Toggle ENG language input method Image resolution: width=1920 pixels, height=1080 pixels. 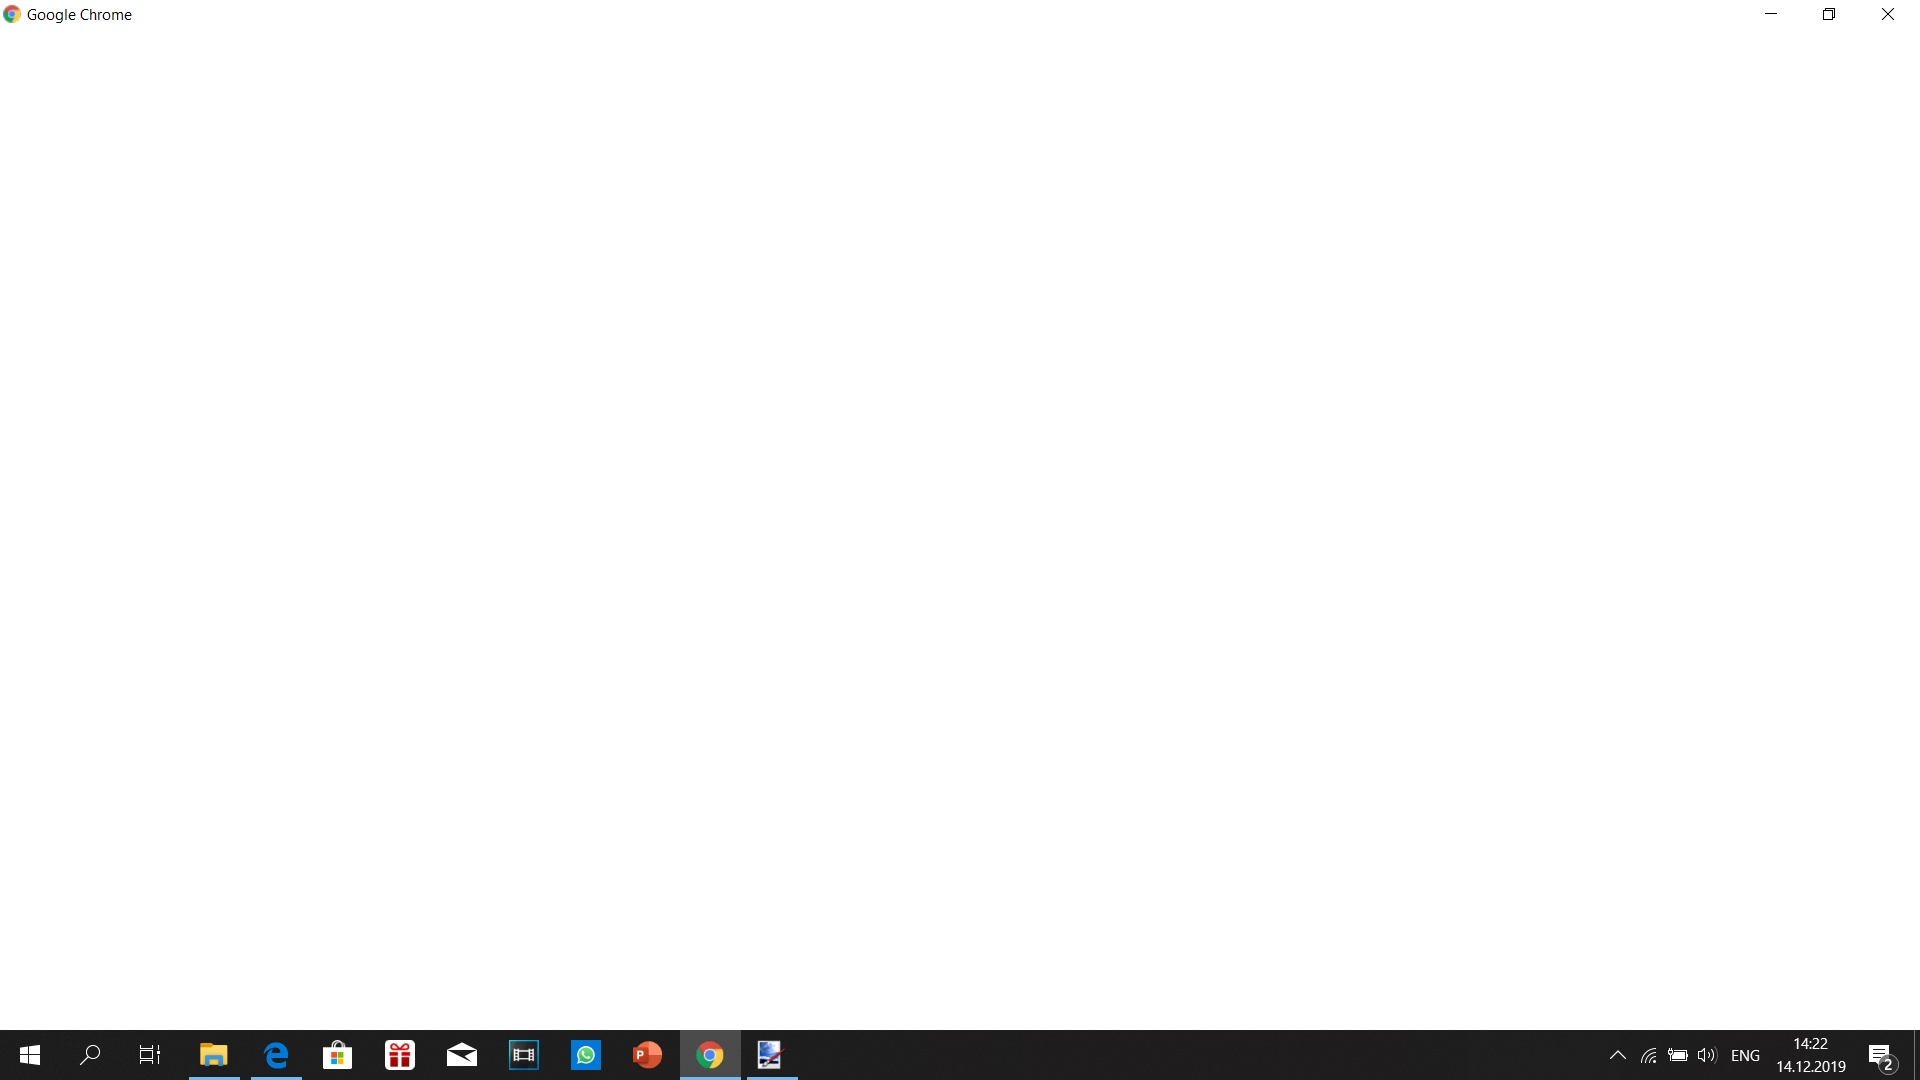[x=1745, y=1055]
